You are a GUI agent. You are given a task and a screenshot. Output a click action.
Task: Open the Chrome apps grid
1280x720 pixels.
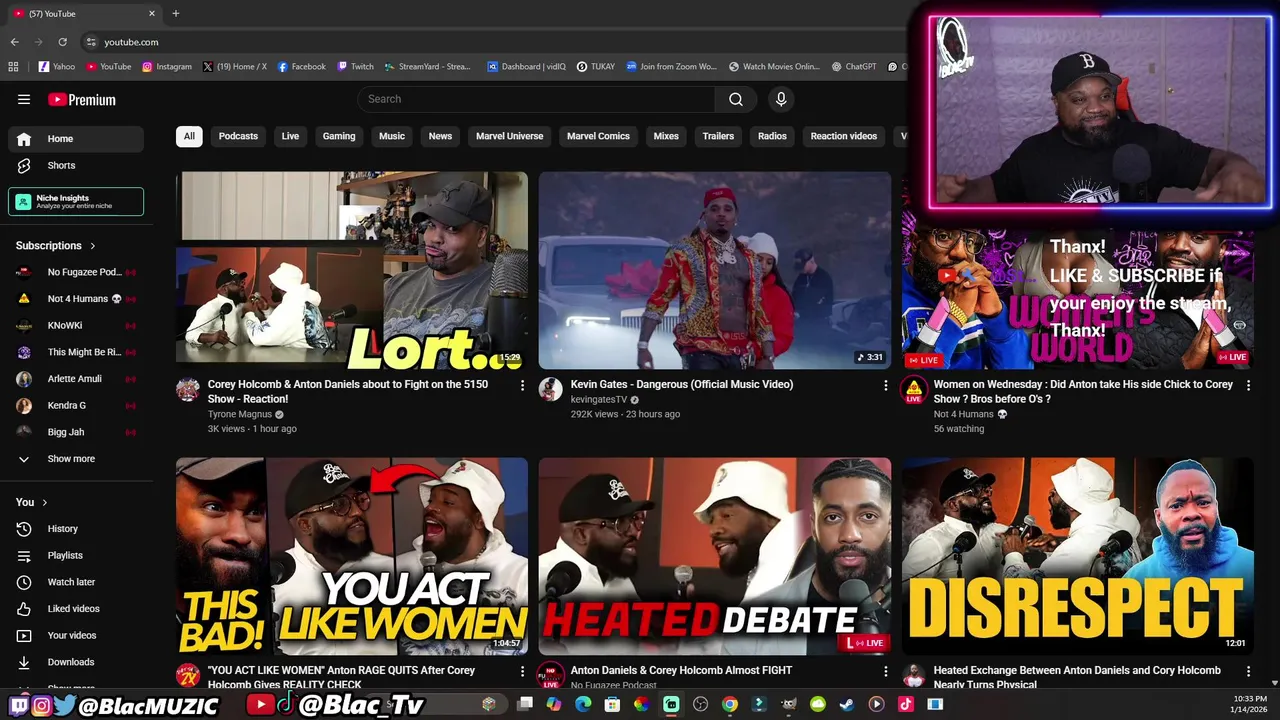pos(13,67)
